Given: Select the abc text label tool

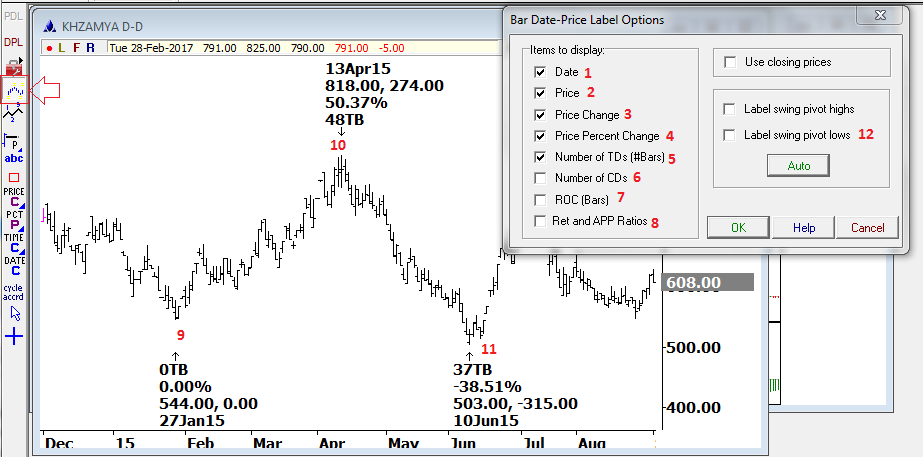Looking at the screenshot, I should [14, 158].
